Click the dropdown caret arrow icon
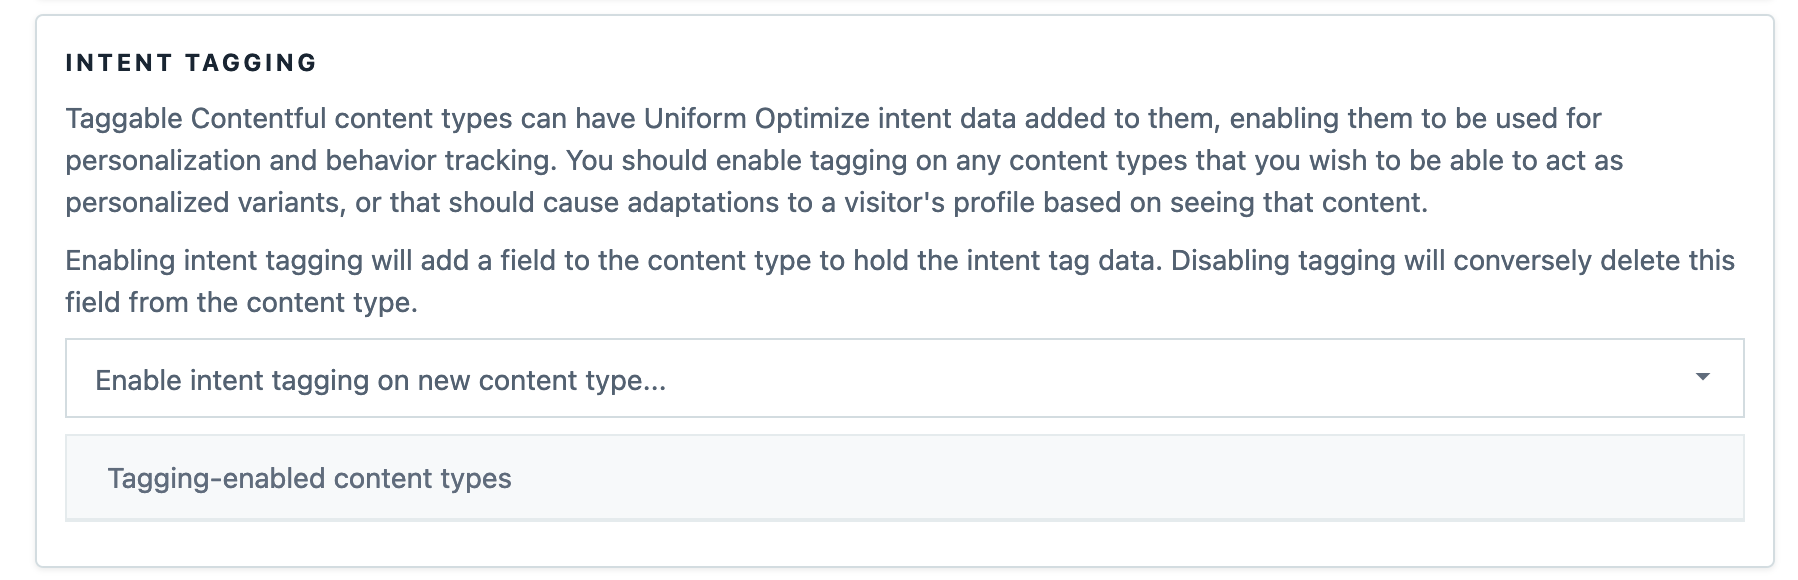The height and width of the screenshot is (580, 1798). pyautogui.click(x=1702, y=377)
